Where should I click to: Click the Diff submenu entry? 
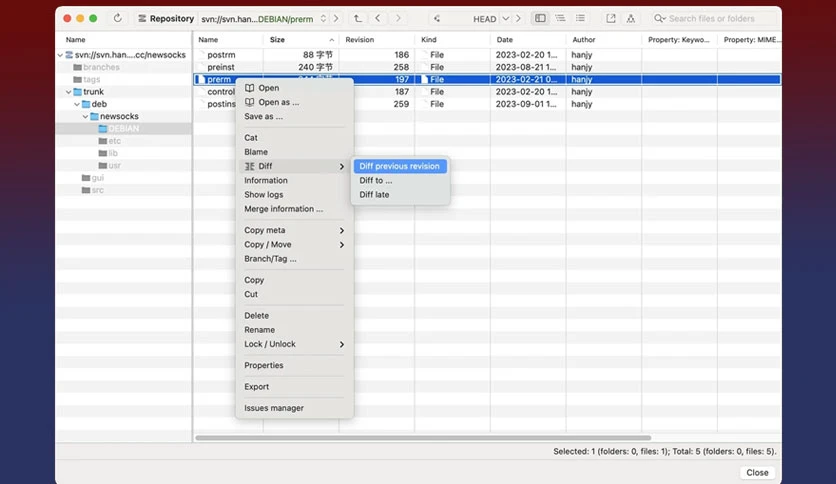click(x=294, y=166)
